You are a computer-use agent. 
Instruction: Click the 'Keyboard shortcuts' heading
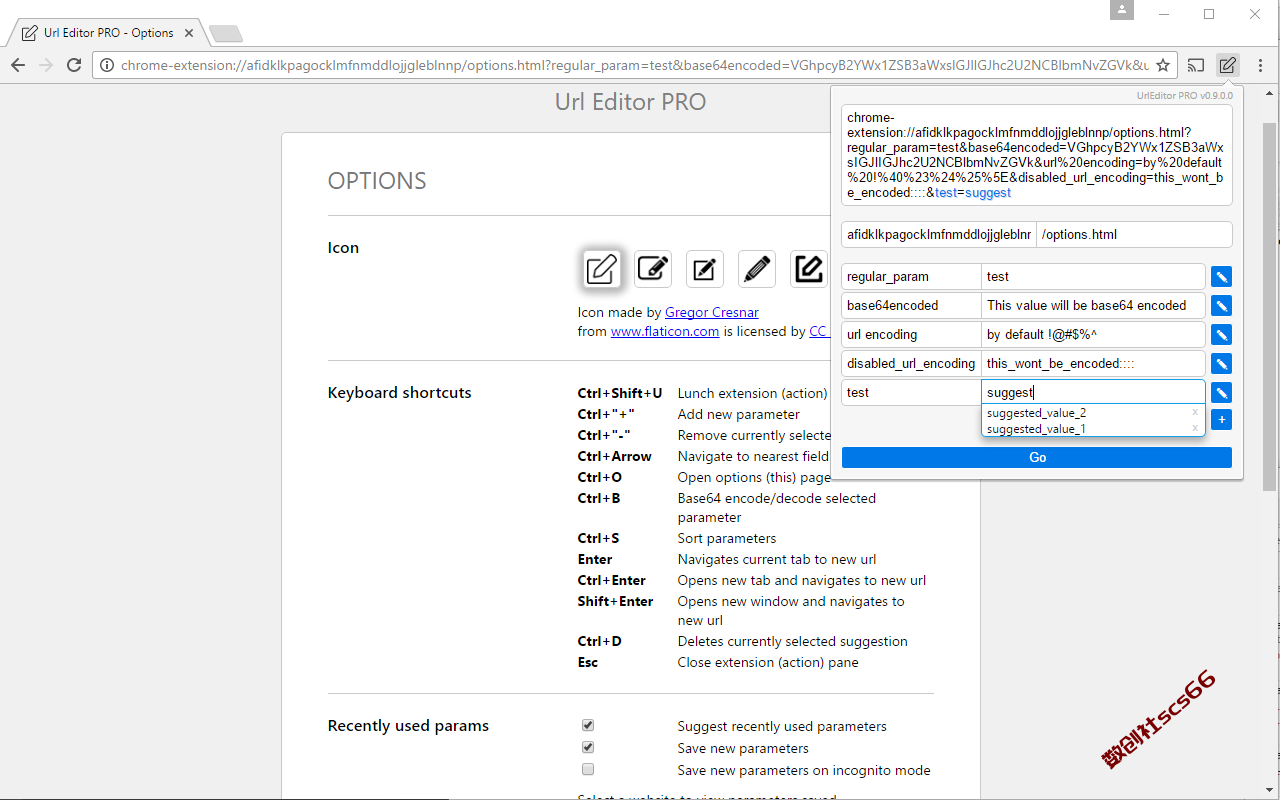(399, 393)
